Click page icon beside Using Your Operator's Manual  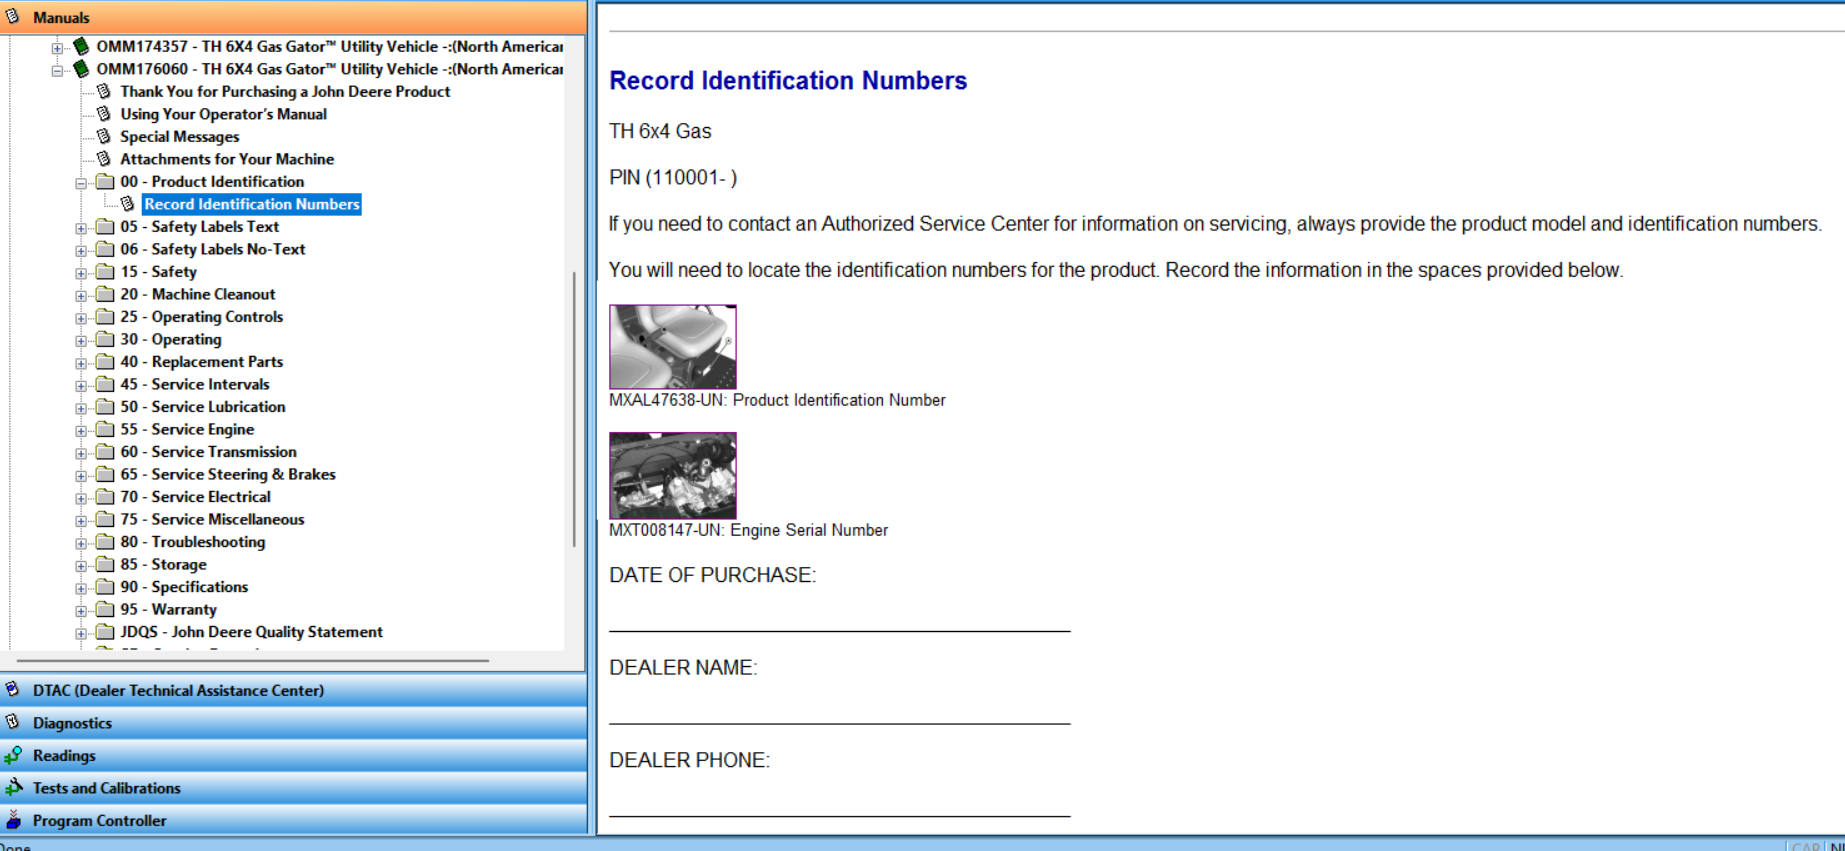coord(103,114)
